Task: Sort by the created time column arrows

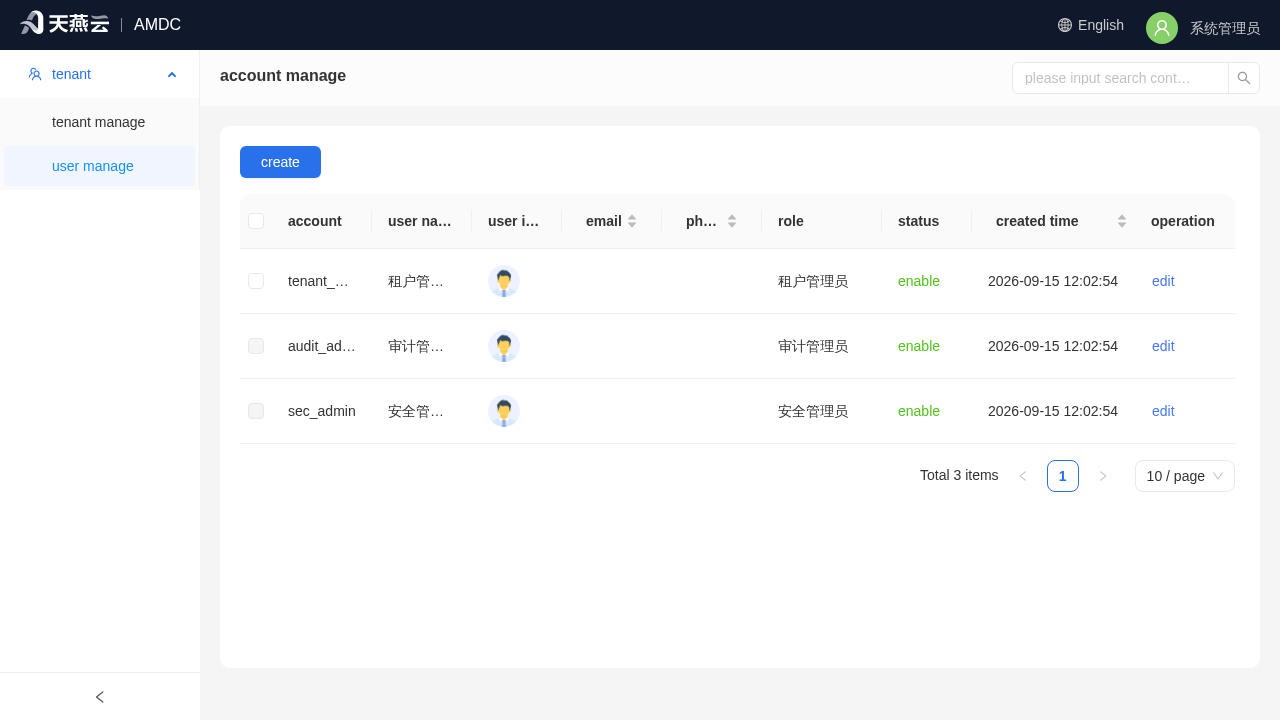Action: (1122, 221)
